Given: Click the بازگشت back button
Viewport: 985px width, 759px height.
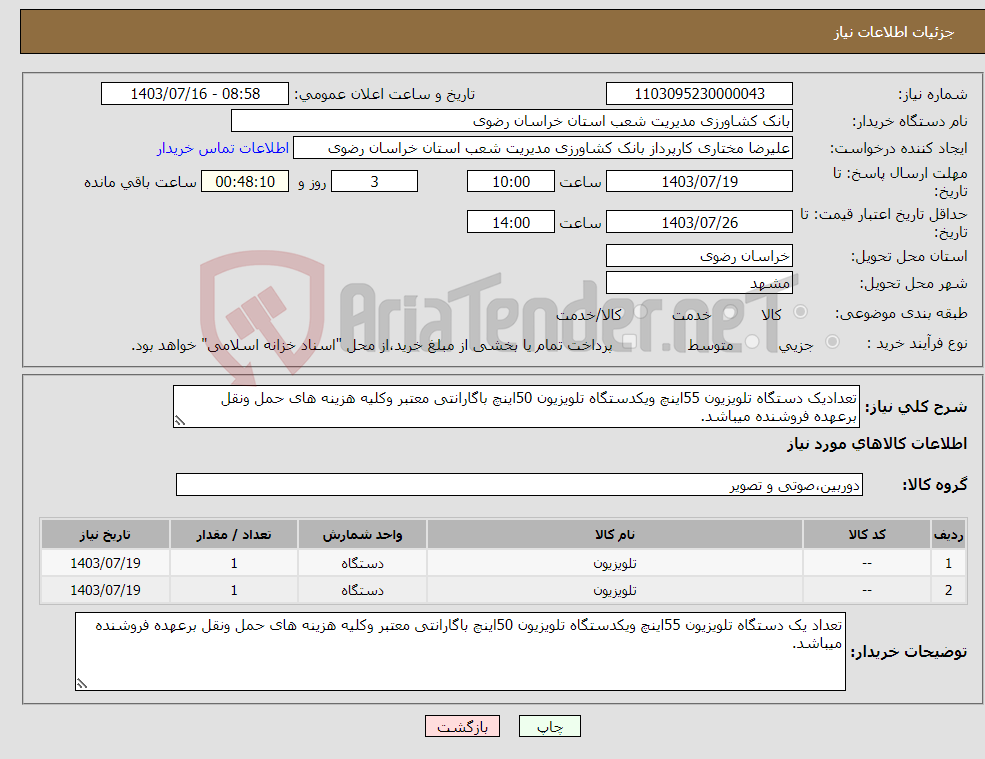Looking at the screenshot, I should pos(462,726).
